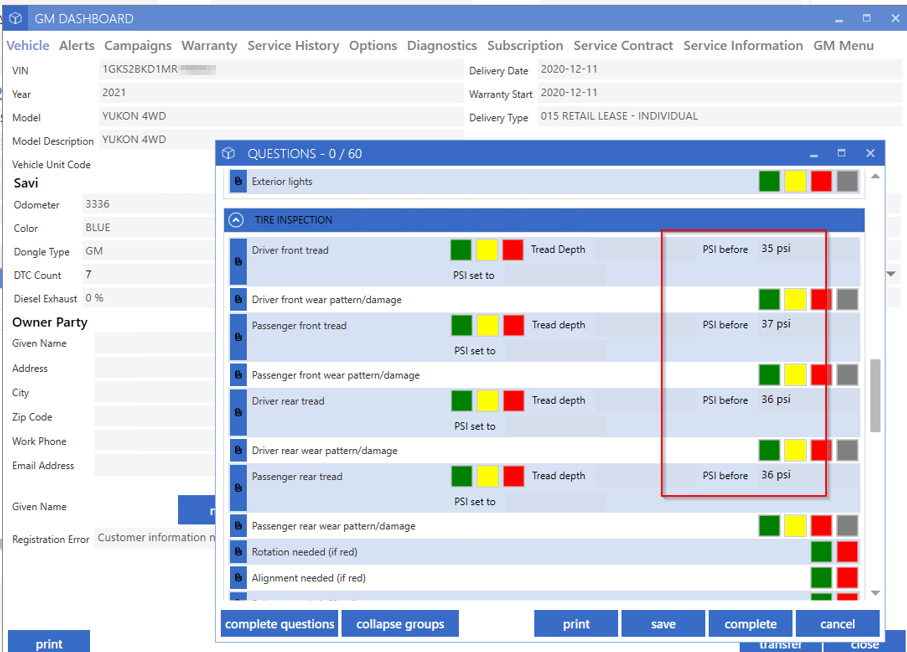The image size is (907, 652).
Task: Click the Questions list scrollbar thumb
Action: click(875, 396)
